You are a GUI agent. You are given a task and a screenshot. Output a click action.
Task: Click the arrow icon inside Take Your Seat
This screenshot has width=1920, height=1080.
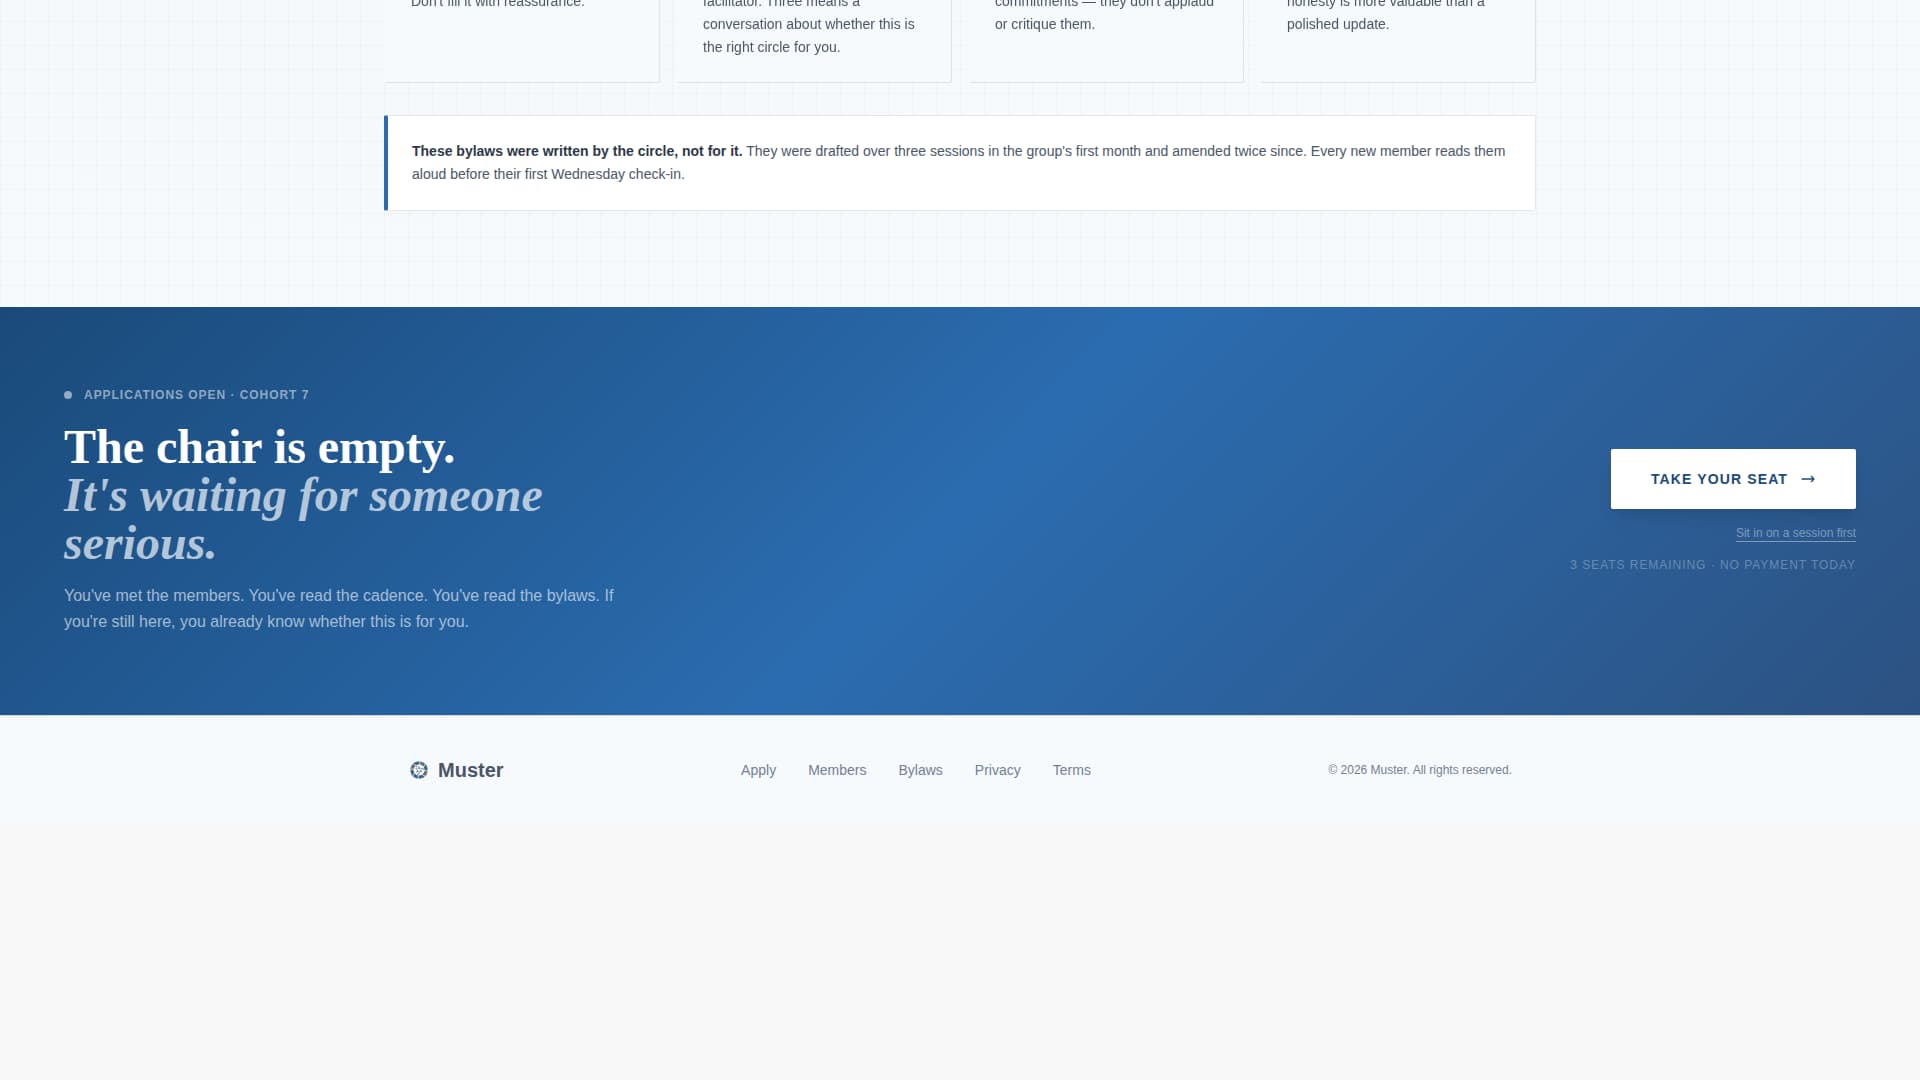coord(1809,479)
